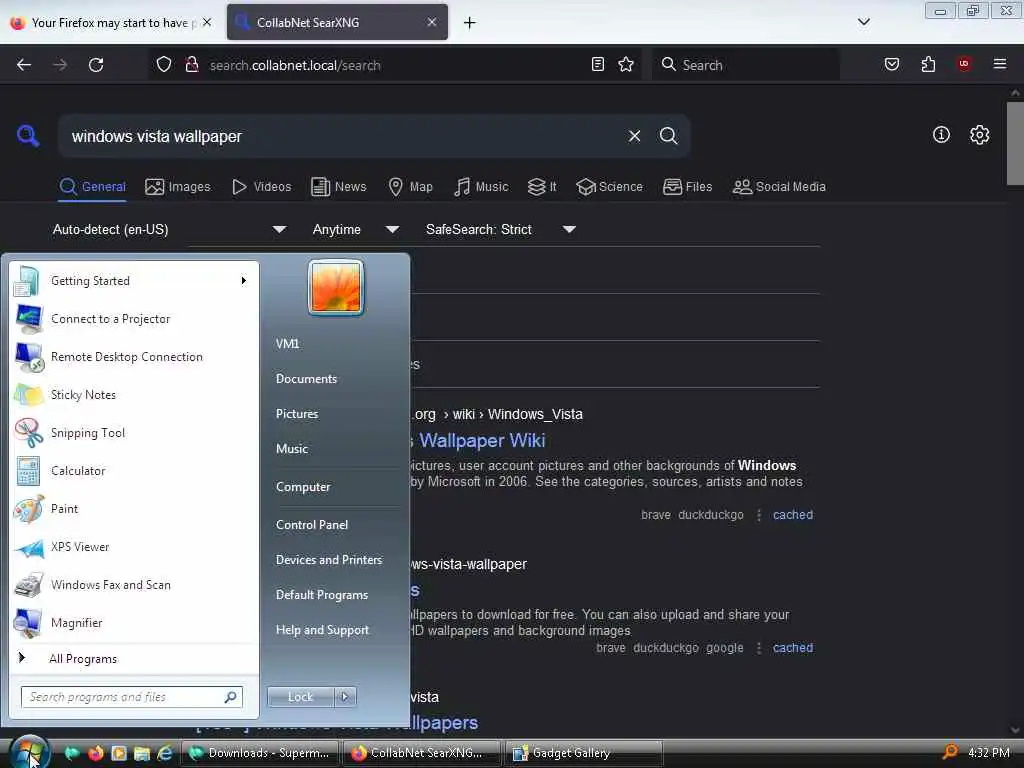1024x768 pixels.
Task: Open Snipping Tool from Start menu
Action: [135, 433]
